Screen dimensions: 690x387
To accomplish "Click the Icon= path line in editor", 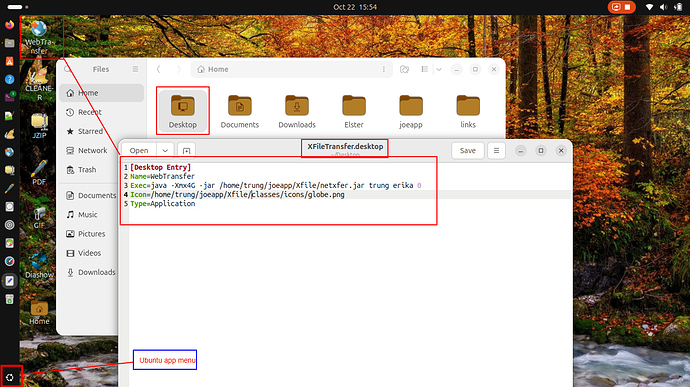I will 237,195.
